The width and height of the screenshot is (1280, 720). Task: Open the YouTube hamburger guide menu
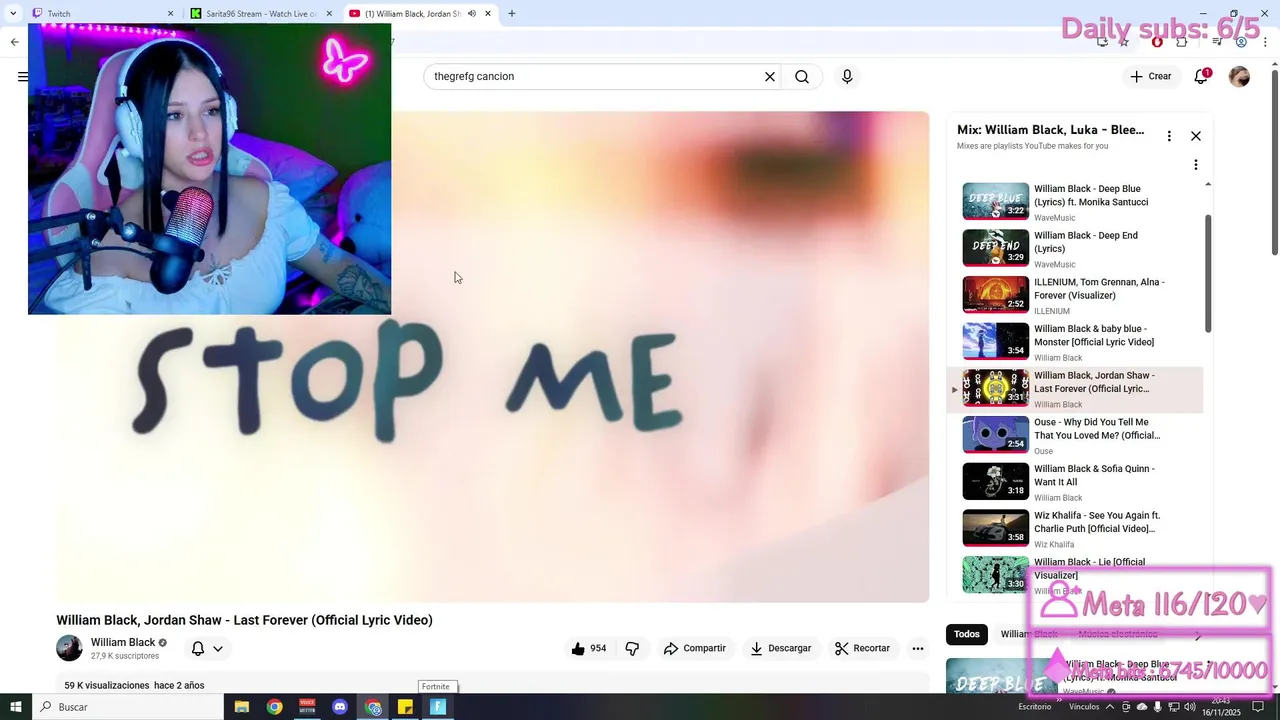tap(22, 76)
